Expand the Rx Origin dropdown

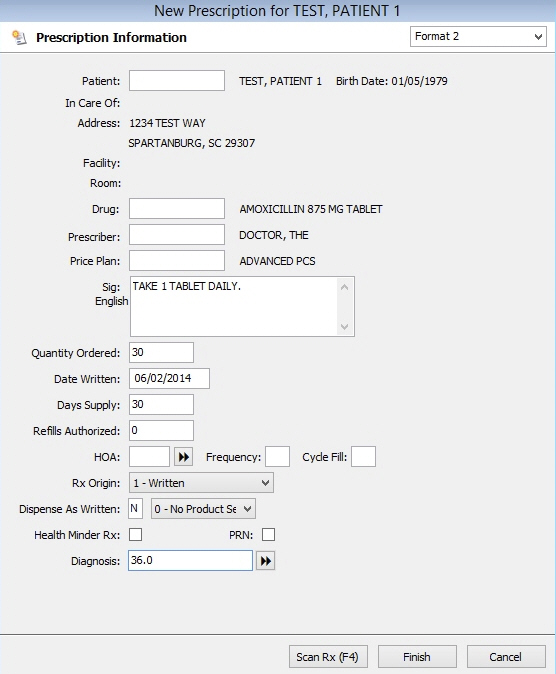pyautogui.click(x=201, y=483)
